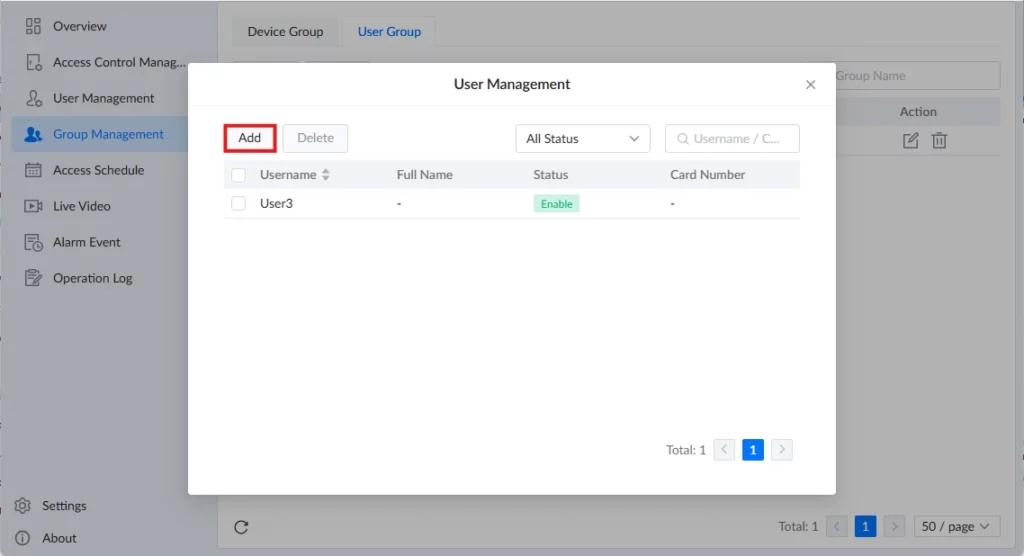Image resolution: width=1024 pixels, height=556 pixels.
Task: Select page 1 in background pagination
Action: (865, 527)
